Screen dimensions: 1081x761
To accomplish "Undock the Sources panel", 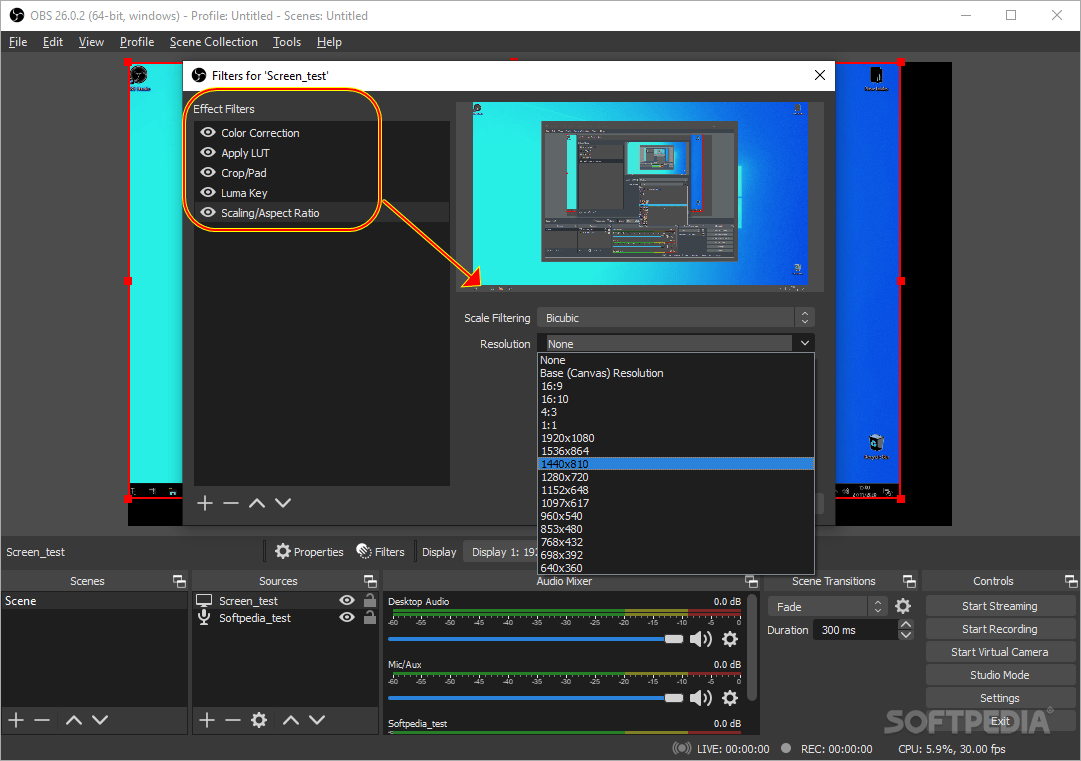I will coord(370,581).
